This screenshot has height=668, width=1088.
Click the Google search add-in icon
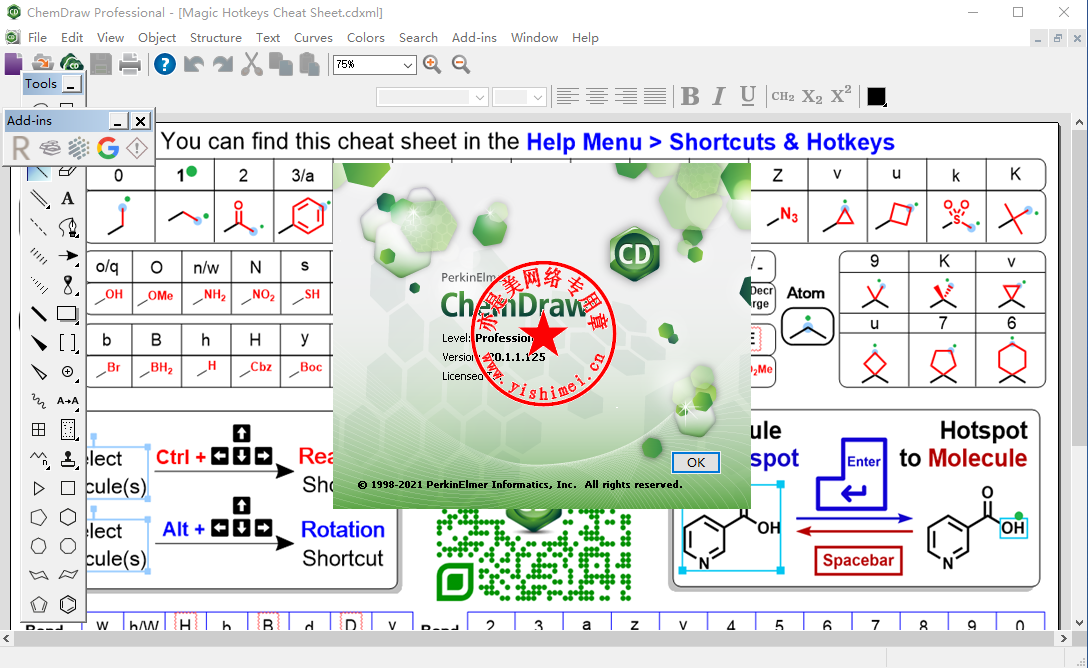tap(108, 148)
